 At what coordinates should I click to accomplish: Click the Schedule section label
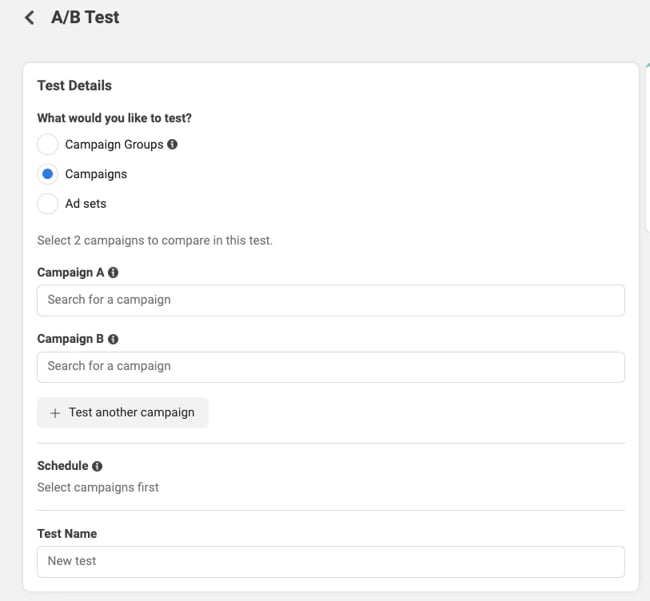tap(62, 466)
